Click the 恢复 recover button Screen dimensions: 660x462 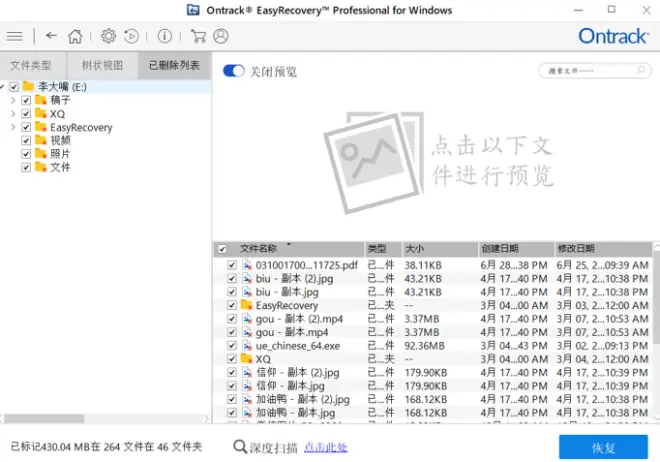coord(603,447)
